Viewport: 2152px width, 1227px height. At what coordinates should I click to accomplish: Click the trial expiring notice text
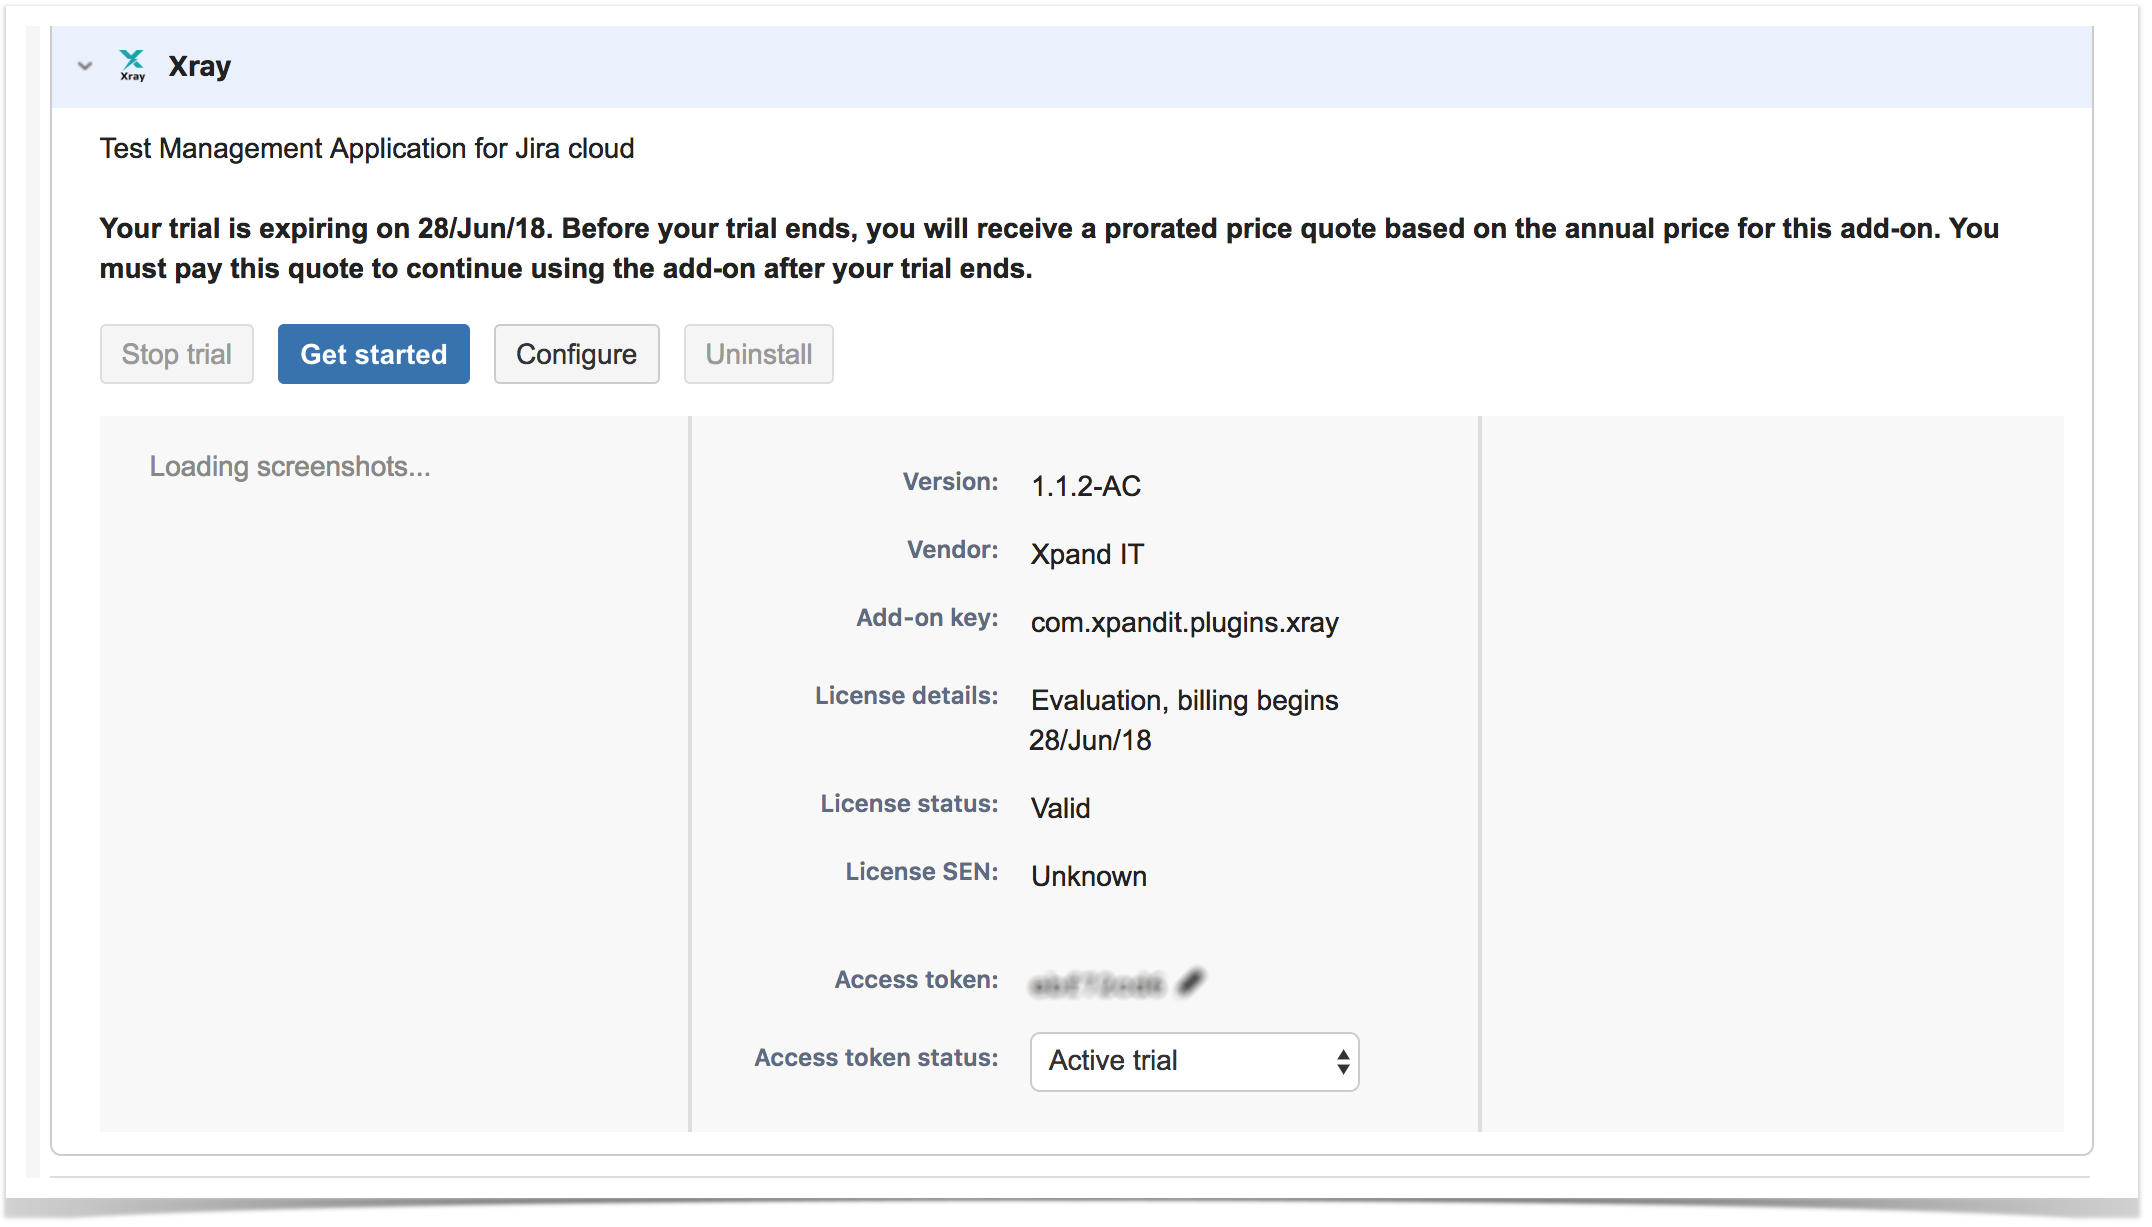click(1049, 248)
